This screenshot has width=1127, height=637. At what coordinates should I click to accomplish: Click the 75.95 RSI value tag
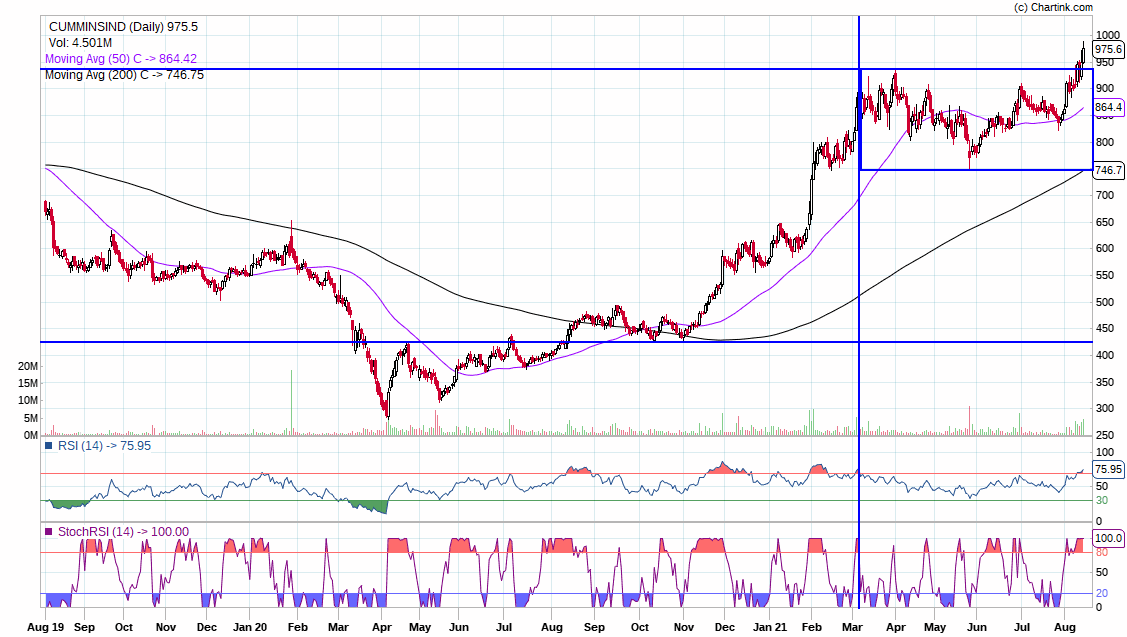[1108, 469]
